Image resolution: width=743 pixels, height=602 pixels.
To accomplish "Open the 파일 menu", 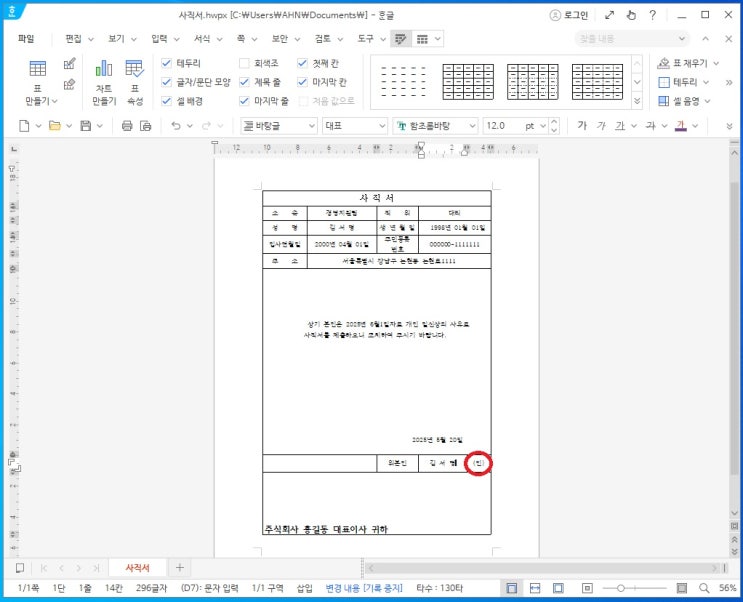I will pyautogui.click(x=26, y=39).
